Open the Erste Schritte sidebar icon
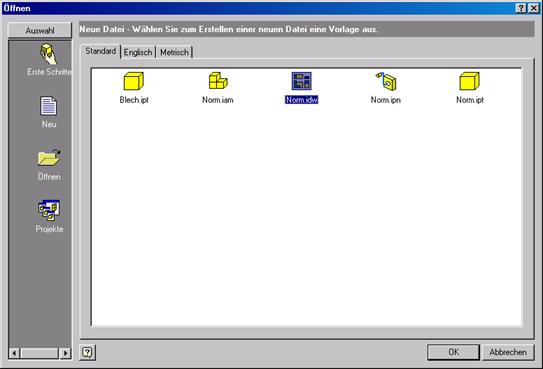The height and width of the screenshot is (369, 543). pos(48,54)
